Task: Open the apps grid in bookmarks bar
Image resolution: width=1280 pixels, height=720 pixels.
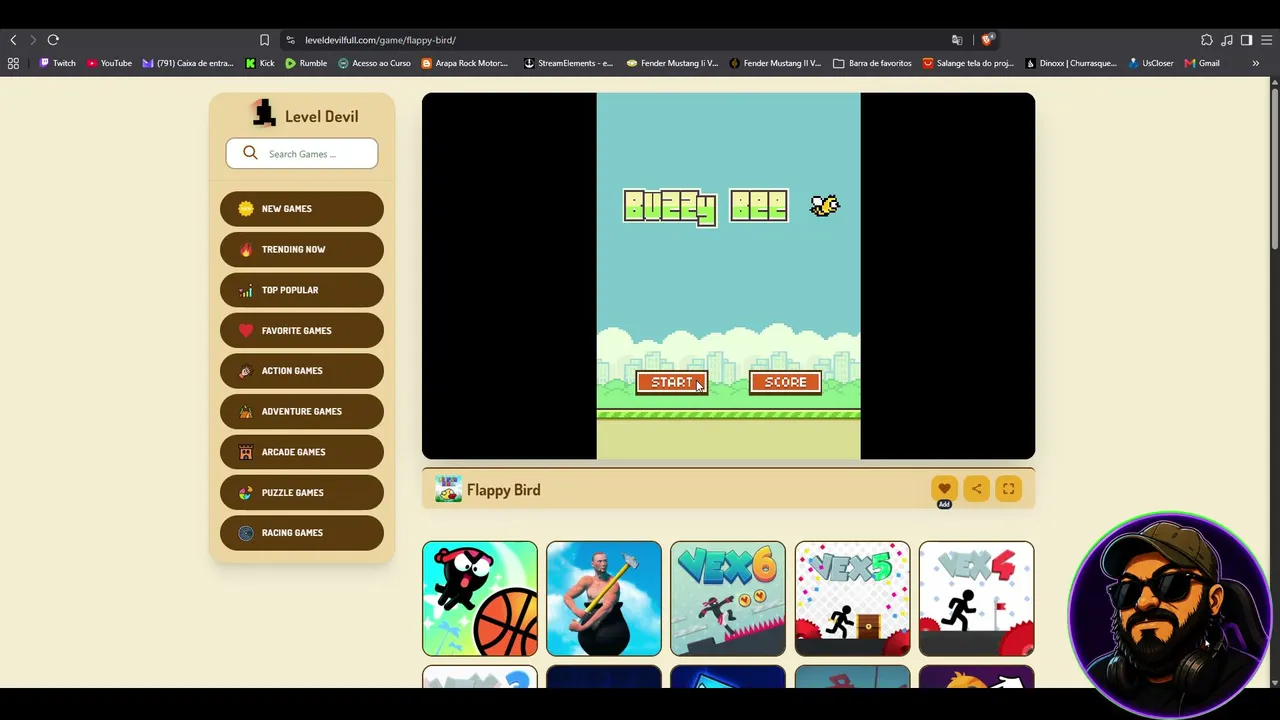Action: point(13,63)
